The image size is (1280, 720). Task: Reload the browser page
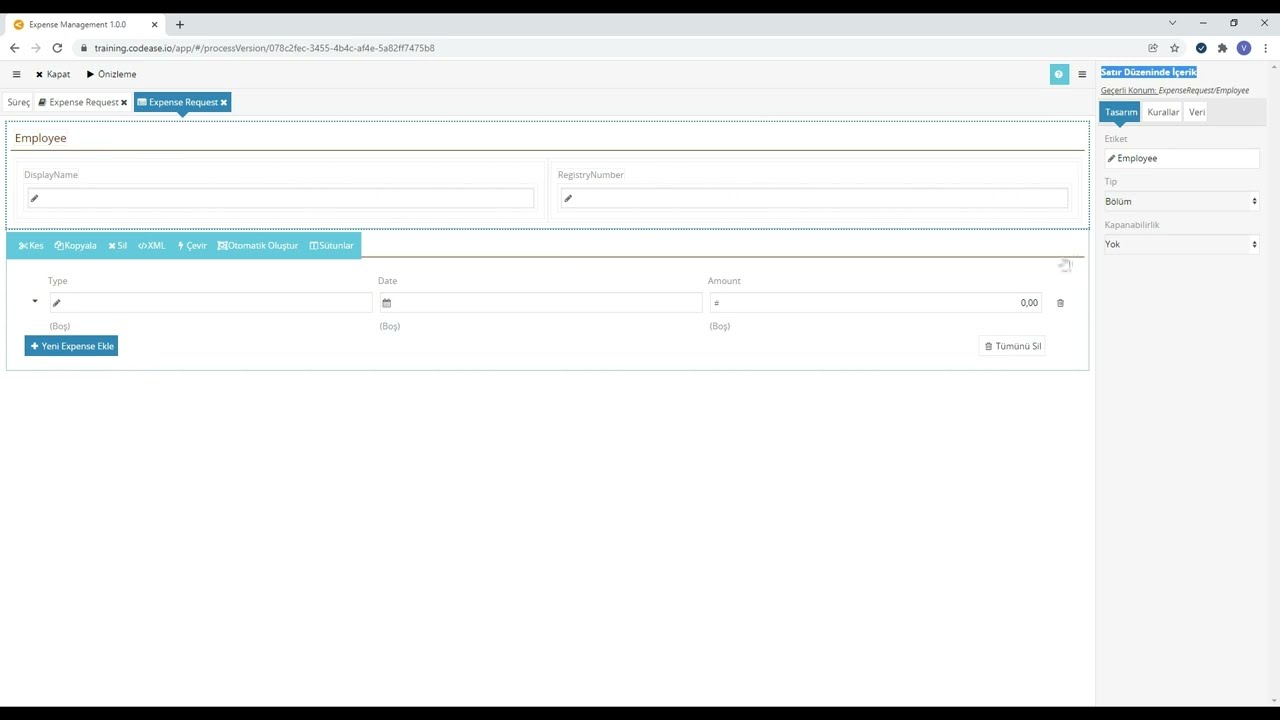57,48
